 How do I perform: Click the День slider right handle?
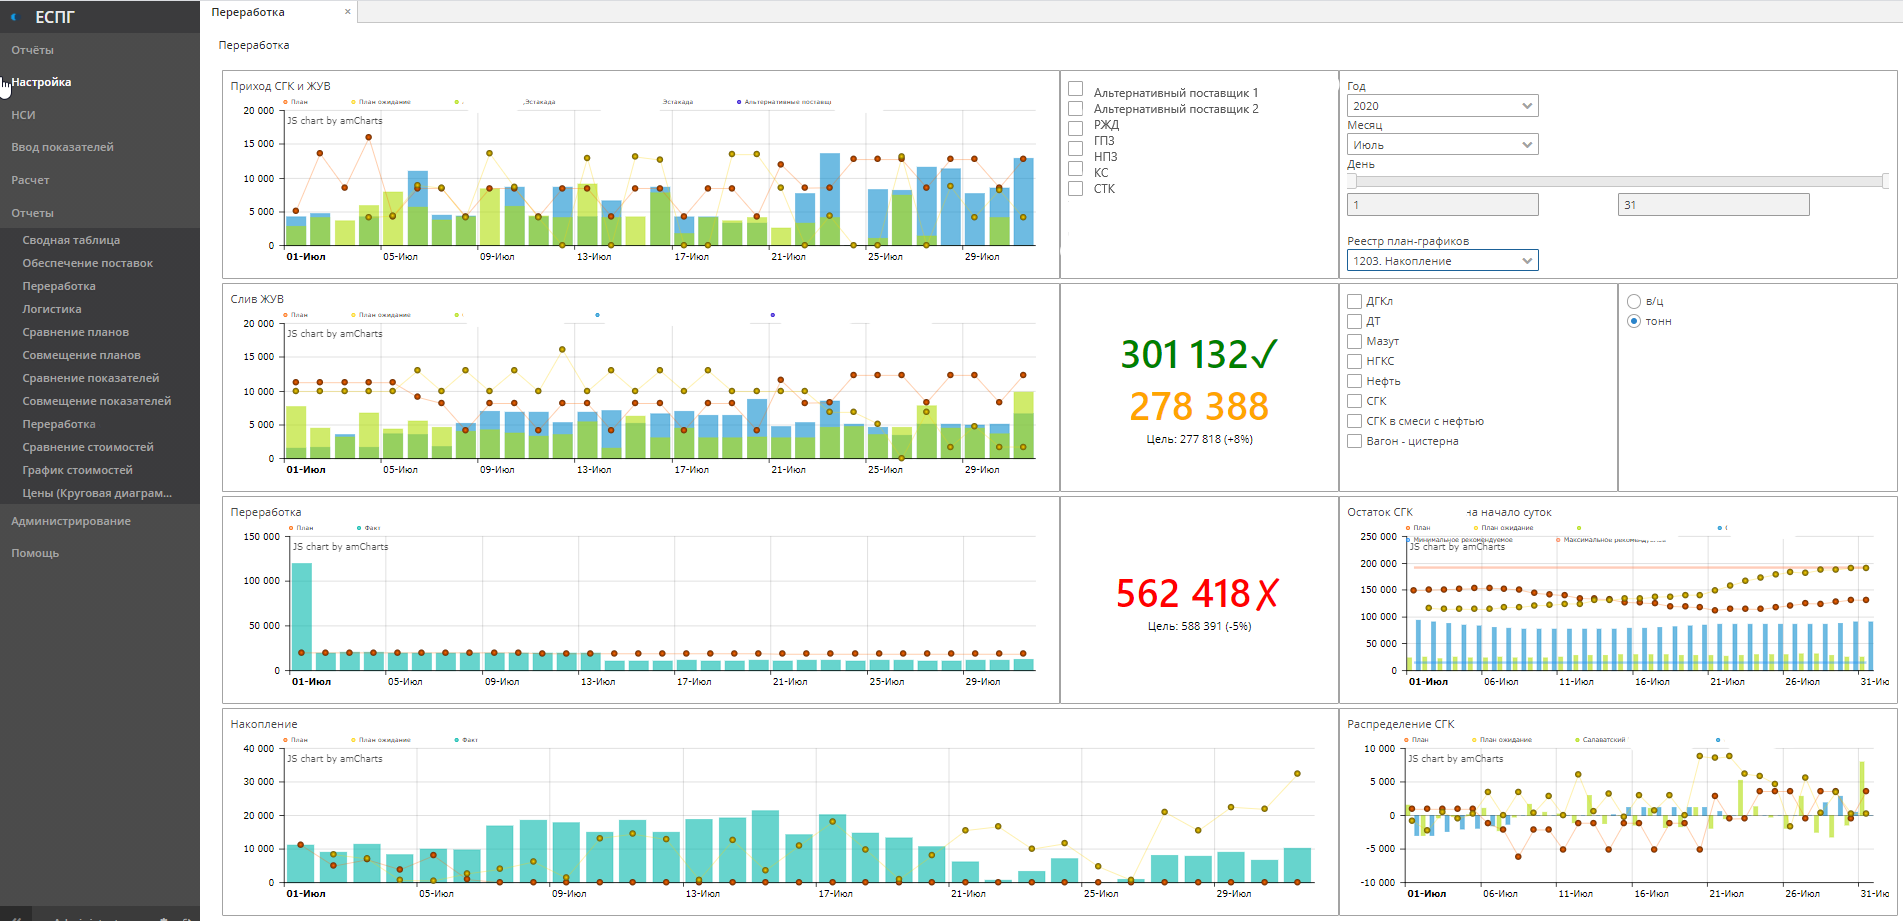(1885, 181)
